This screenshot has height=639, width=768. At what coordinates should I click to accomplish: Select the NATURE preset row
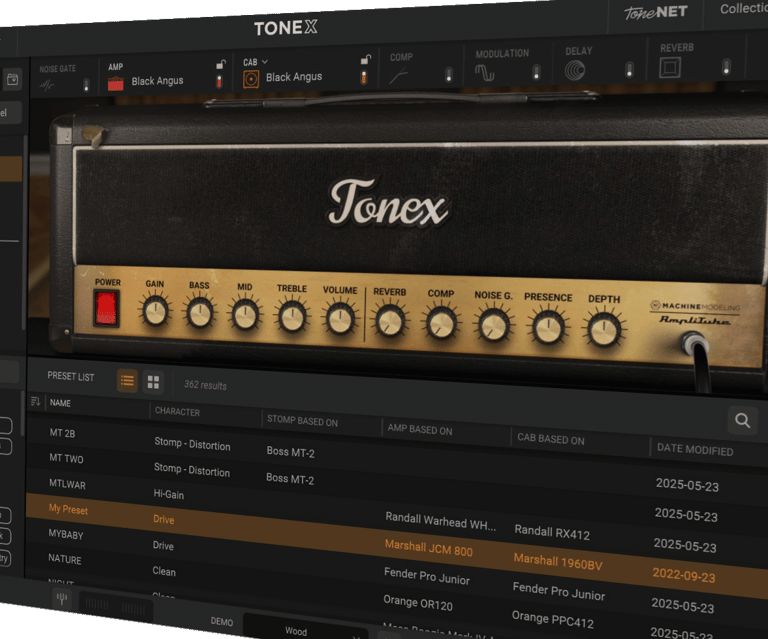(x=65, y=559)
